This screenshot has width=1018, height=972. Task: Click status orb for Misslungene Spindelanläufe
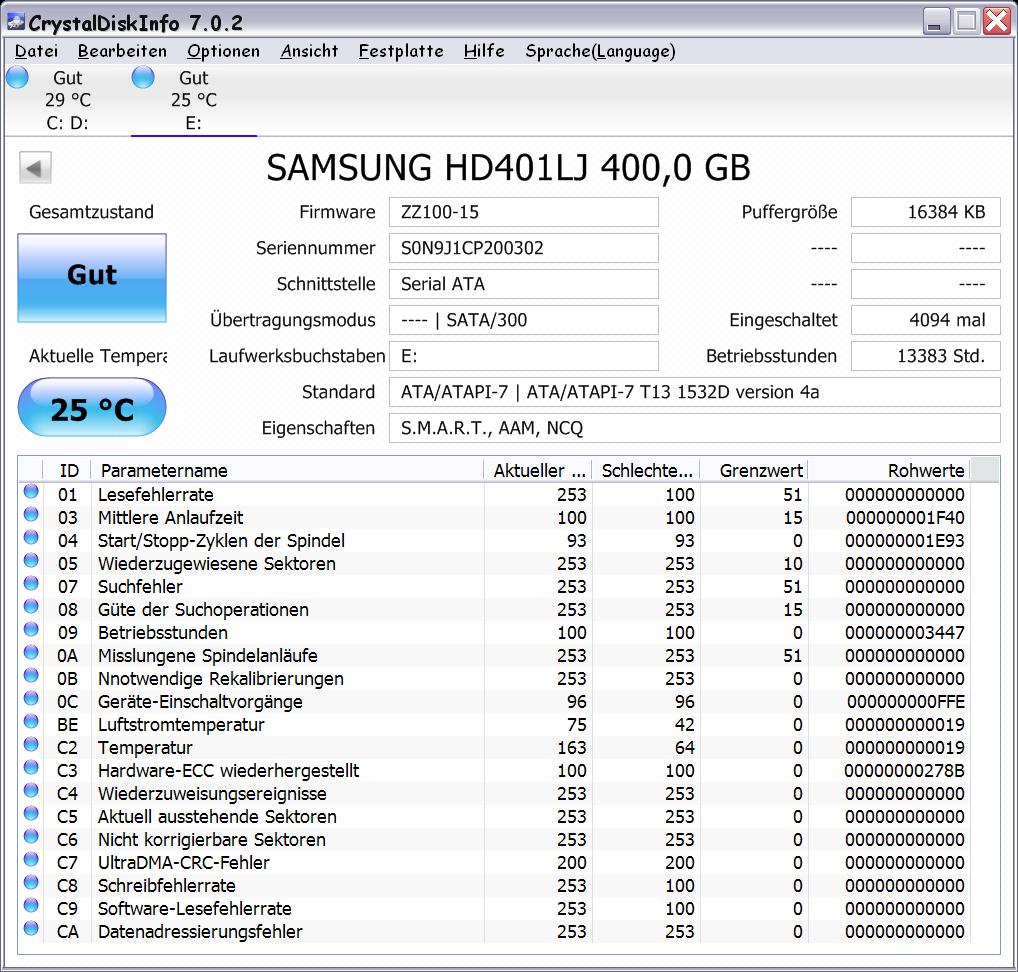[31, 653]
